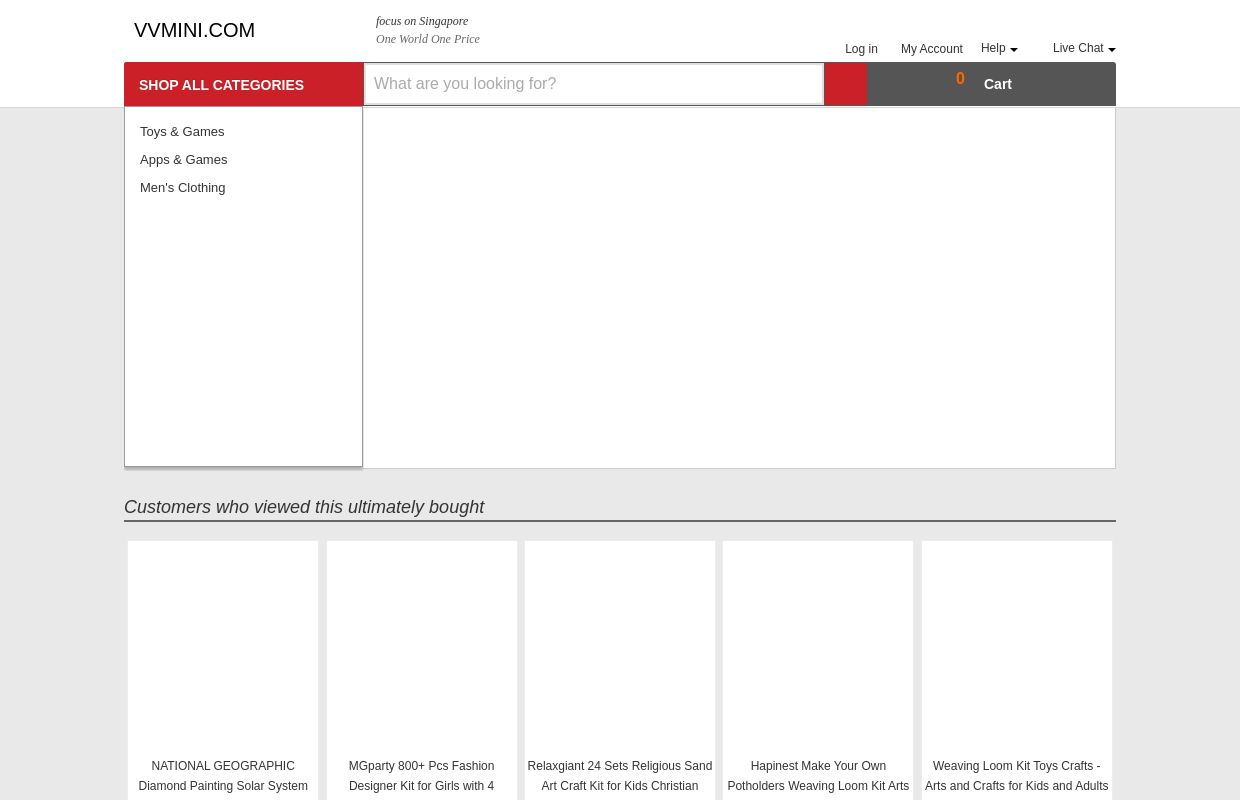
Task: Click the NATIONAL GEOGRAPHIC Diamond Painting title
Action: pos(223,776)
